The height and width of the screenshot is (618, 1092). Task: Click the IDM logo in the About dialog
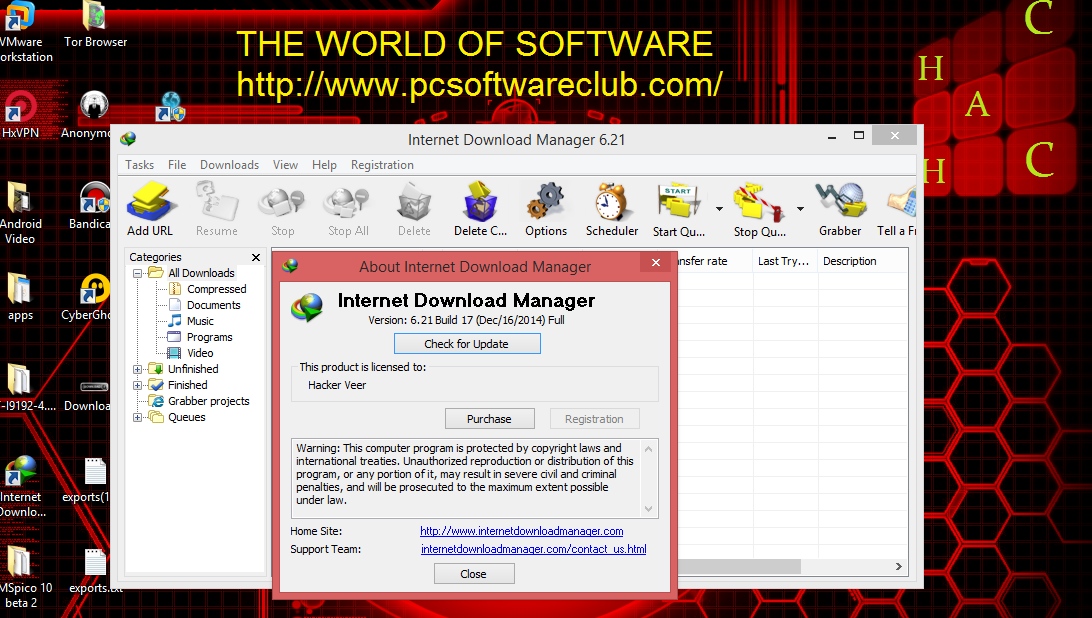pos(307,307)
